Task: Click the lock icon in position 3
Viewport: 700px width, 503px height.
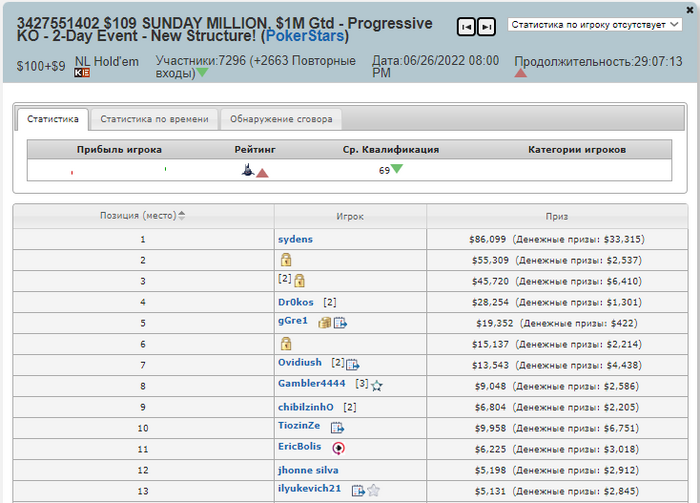Action: (300, 281)
